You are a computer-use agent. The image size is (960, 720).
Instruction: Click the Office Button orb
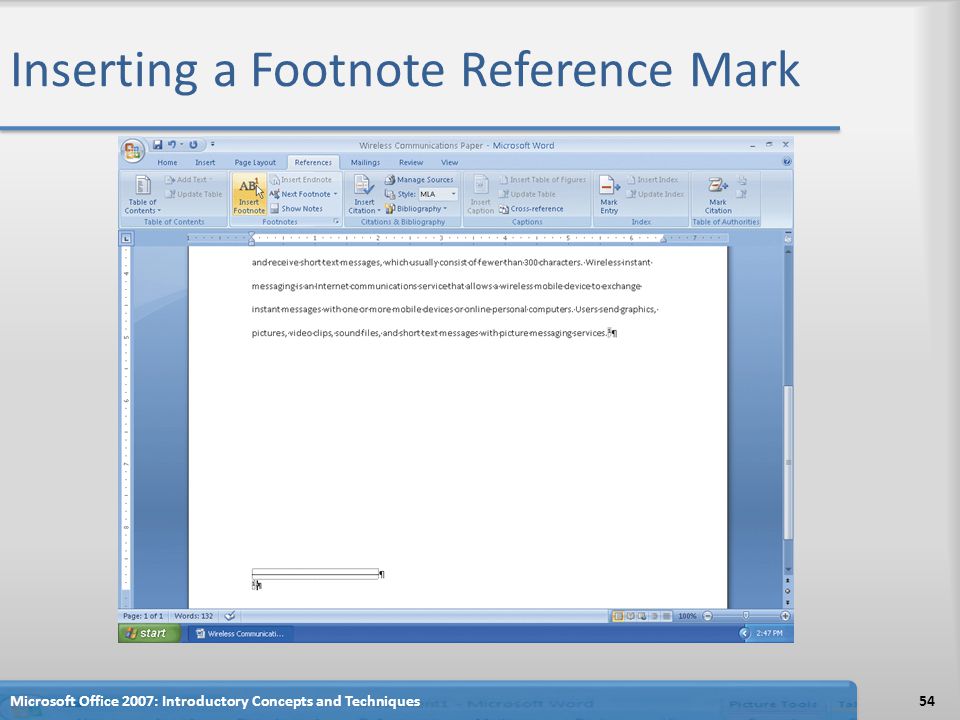point(132,150)
